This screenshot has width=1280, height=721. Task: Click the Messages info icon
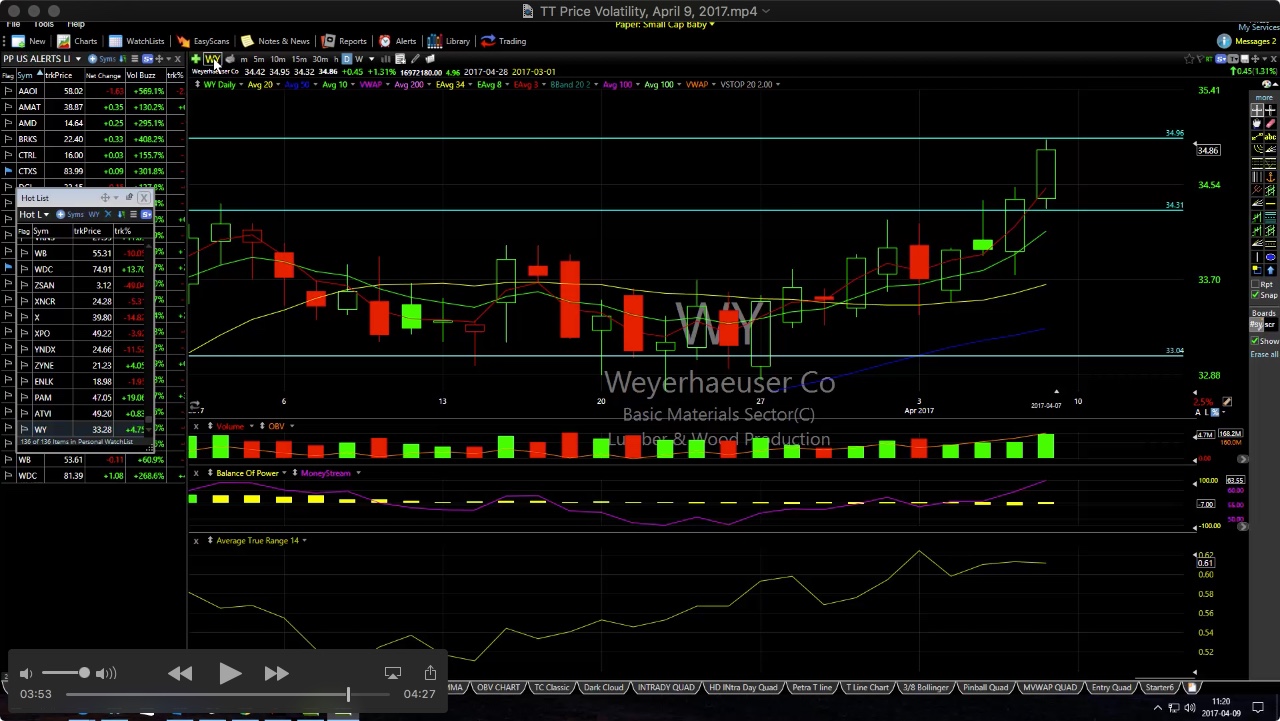pos(1224,41)
